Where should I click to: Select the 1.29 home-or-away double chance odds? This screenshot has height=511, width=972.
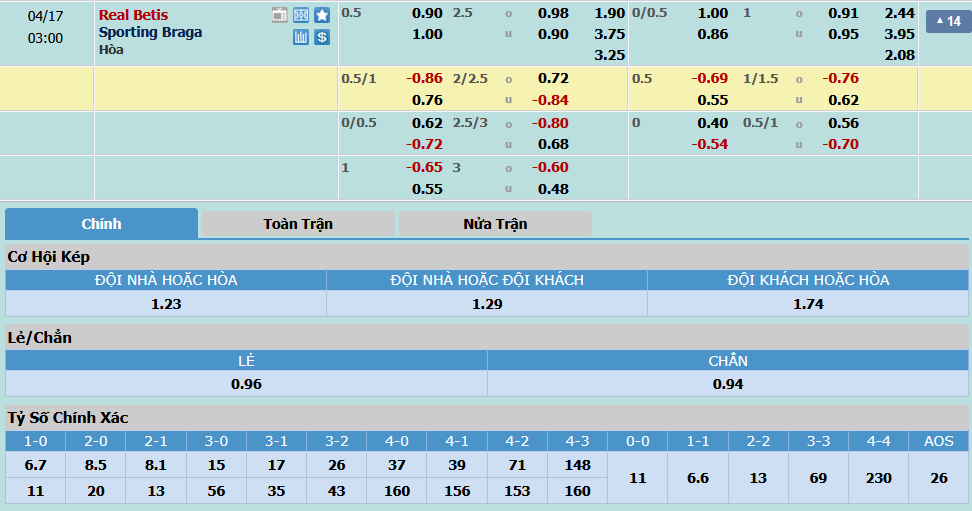pyautogui.click(x=487, y=304)
